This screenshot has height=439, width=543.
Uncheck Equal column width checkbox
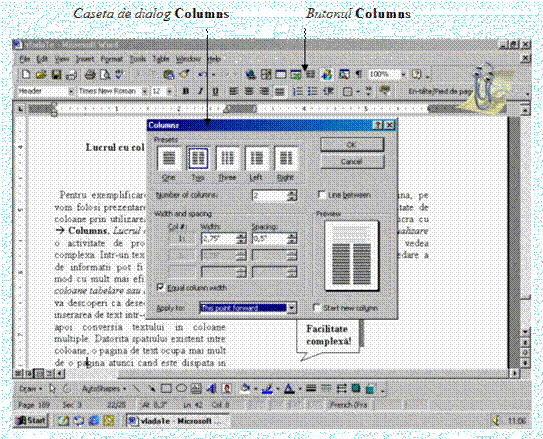tap(161, 287)
